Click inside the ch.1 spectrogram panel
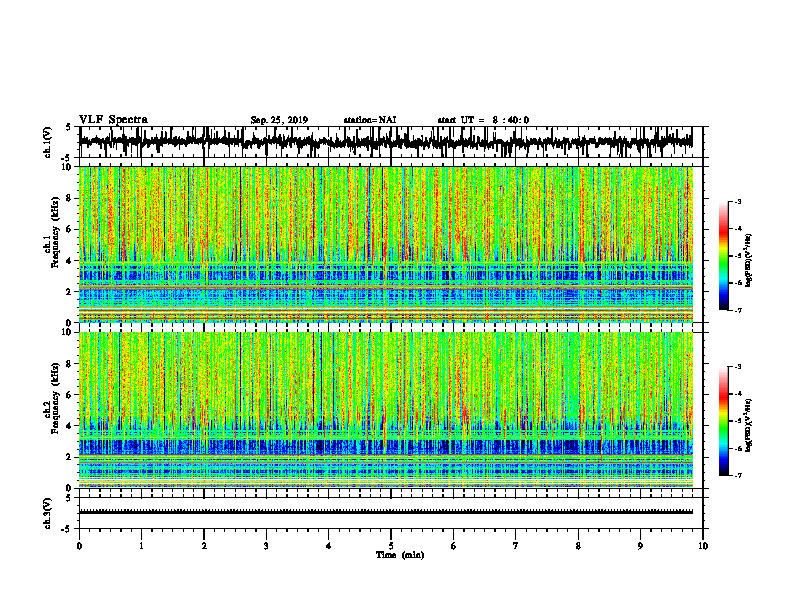Screen dimensions: 792x612 pos(386,244)
